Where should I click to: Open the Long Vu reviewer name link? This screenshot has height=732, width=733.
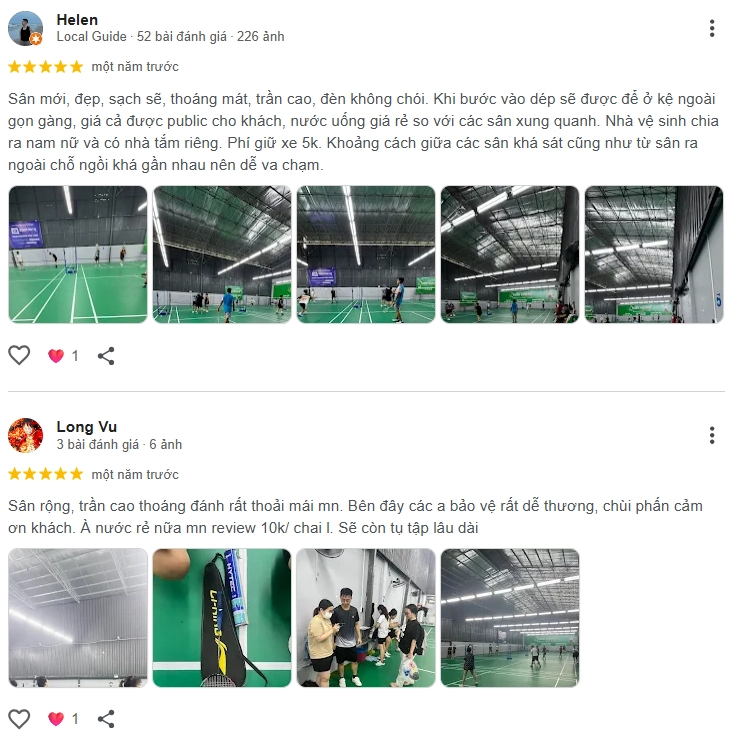[x=86, y=426]
